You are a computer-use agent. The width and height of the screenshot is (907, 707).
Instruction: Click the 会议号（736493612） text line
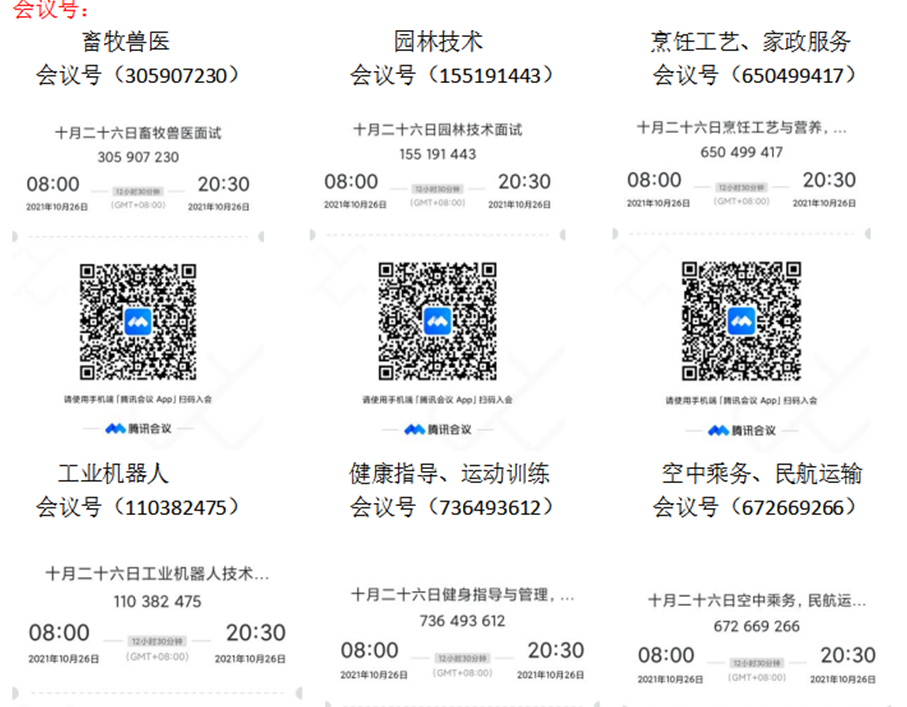(x=451, y=507)
